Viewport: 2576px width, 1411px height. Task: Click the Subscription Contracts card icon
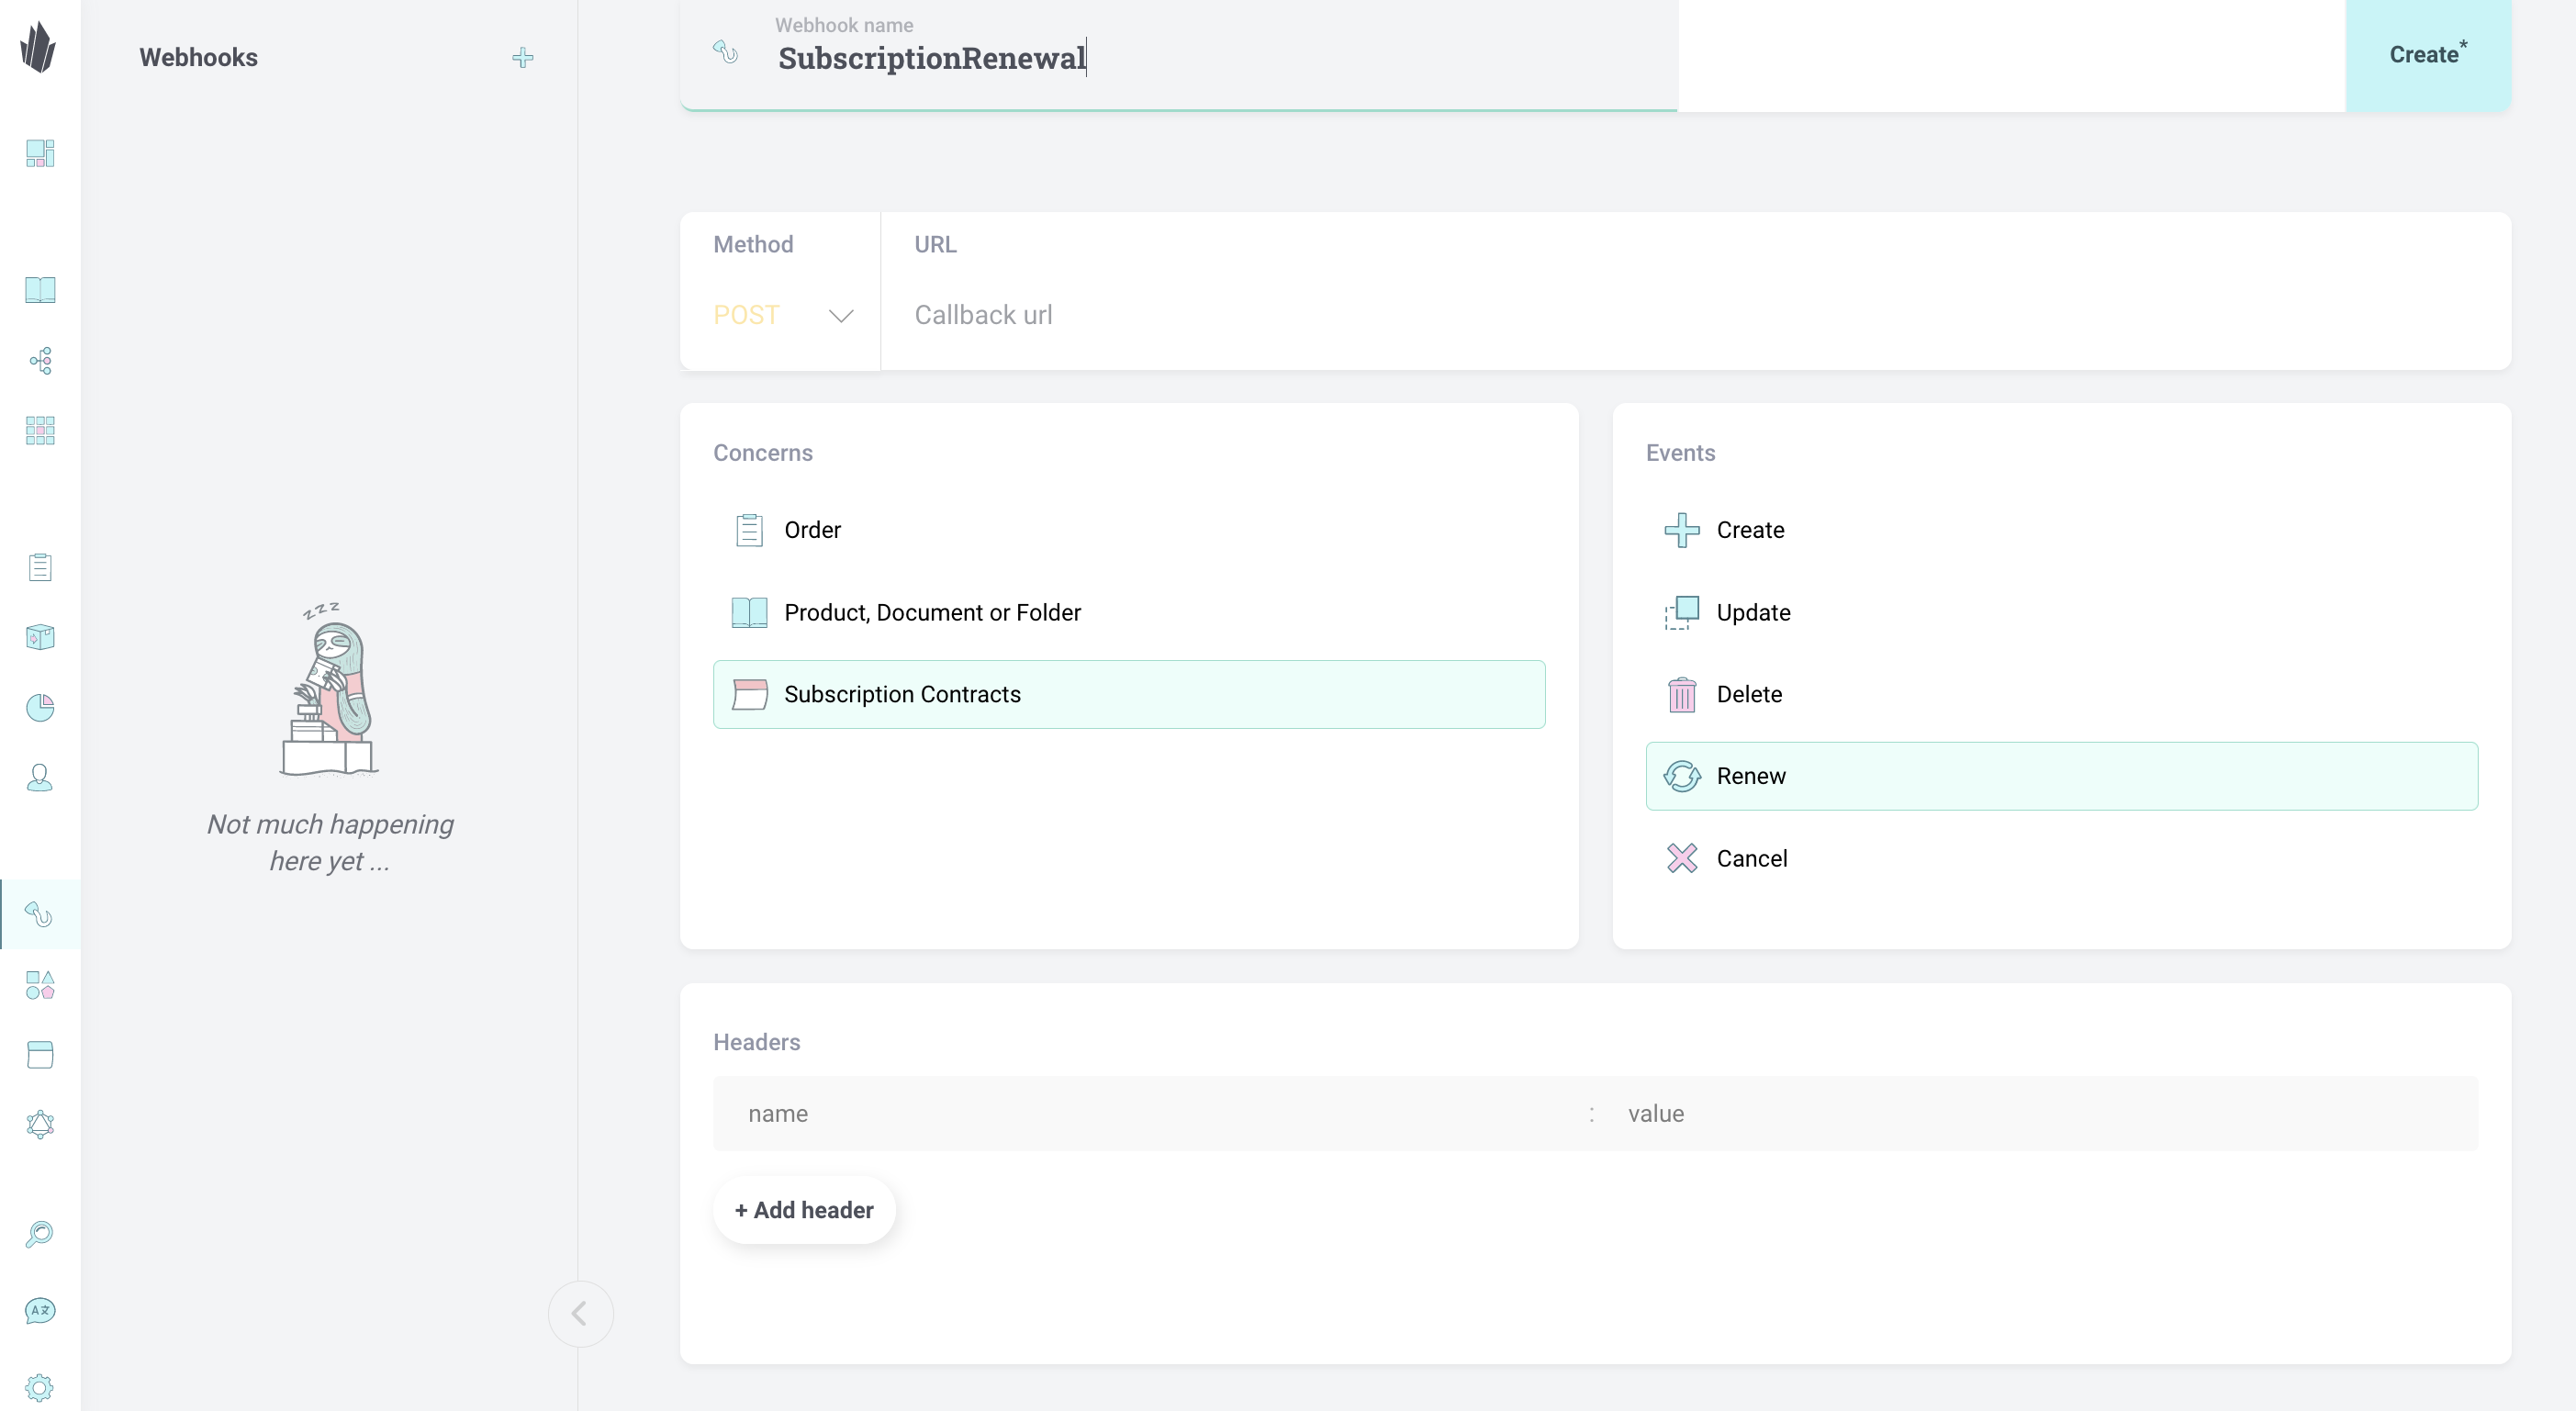pos(749,694)
